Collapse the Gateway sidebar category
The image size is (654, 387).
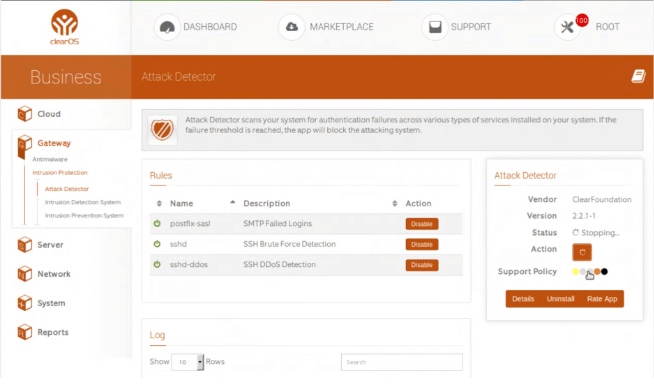tap(54, 143)
